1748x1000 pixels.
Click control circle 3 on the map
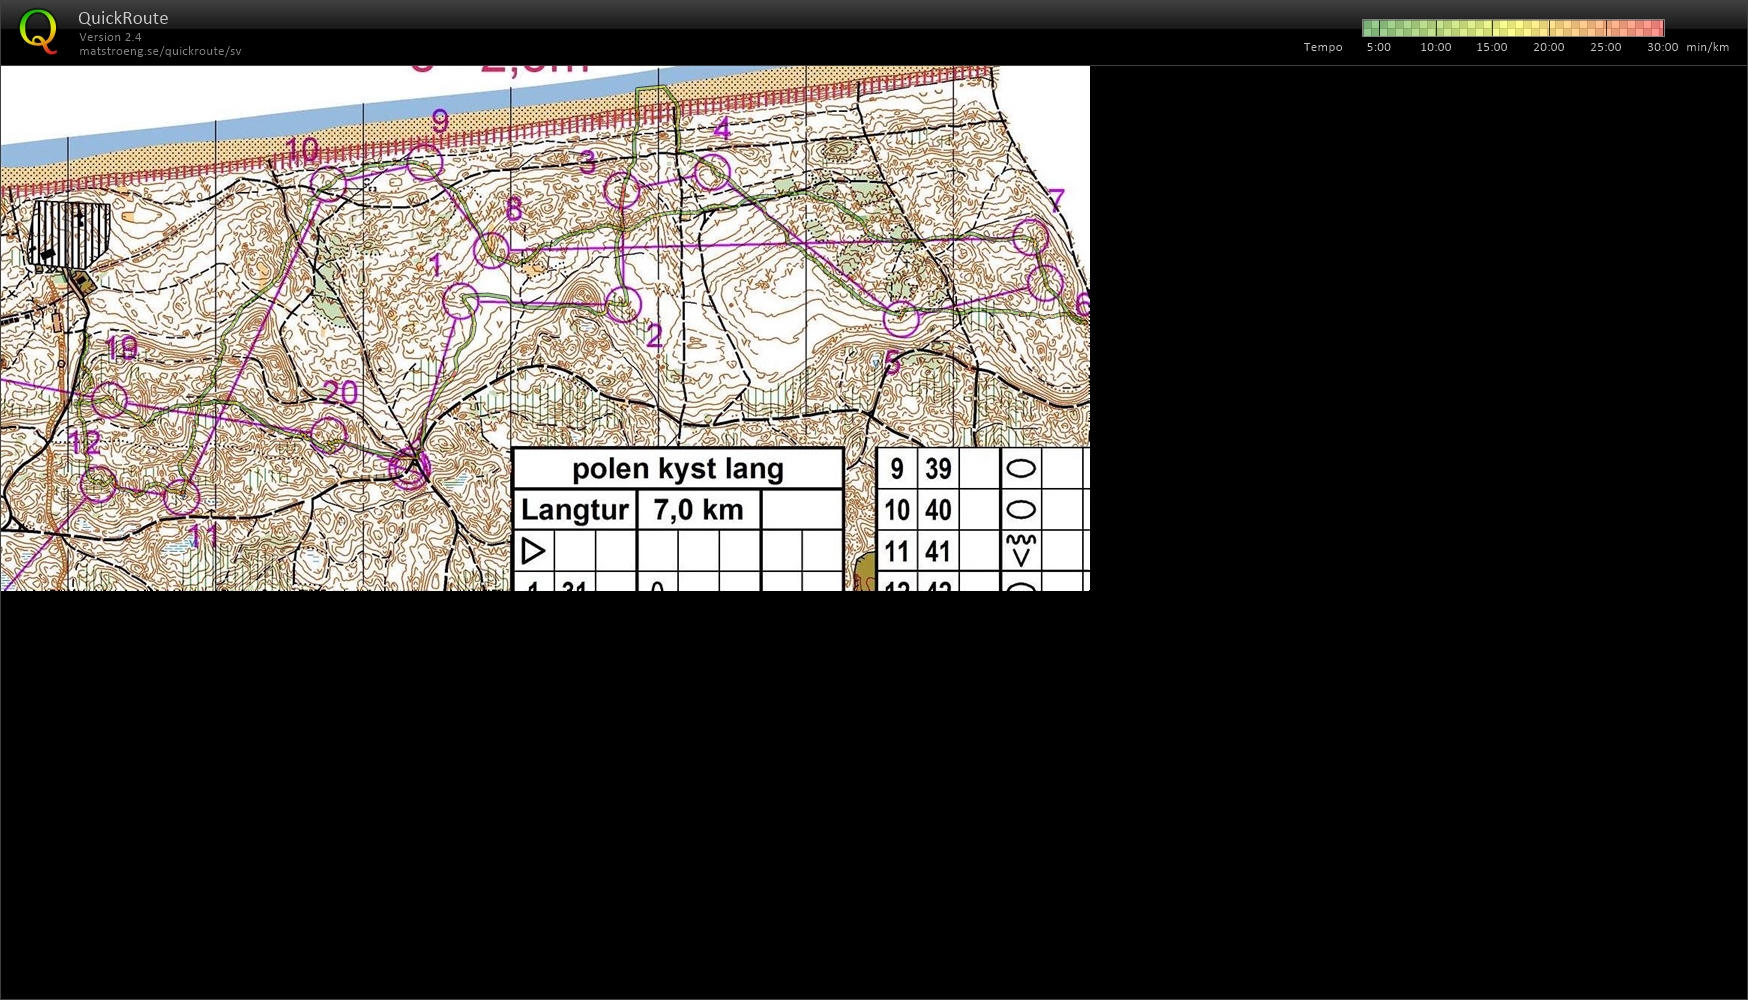tap(622, 190)
